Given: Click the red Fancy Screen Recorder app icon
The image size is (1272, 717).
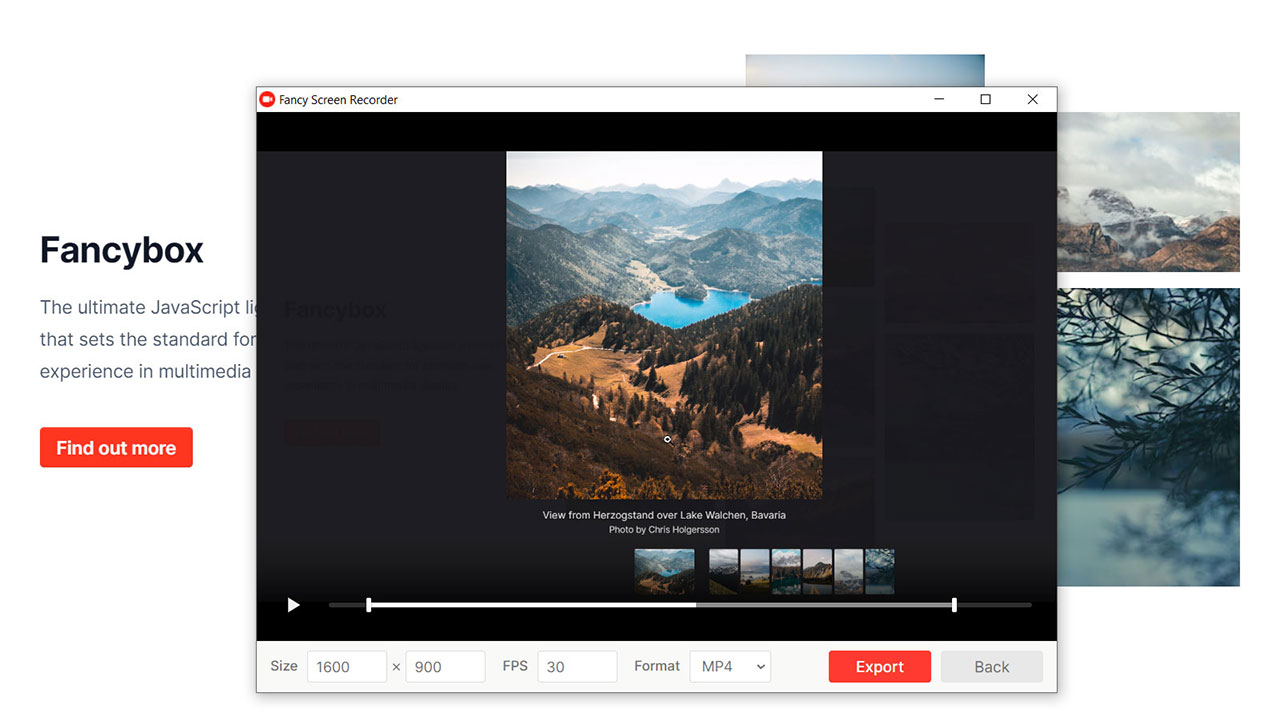Looking at the screenshot, I should [x=267, y=100].
